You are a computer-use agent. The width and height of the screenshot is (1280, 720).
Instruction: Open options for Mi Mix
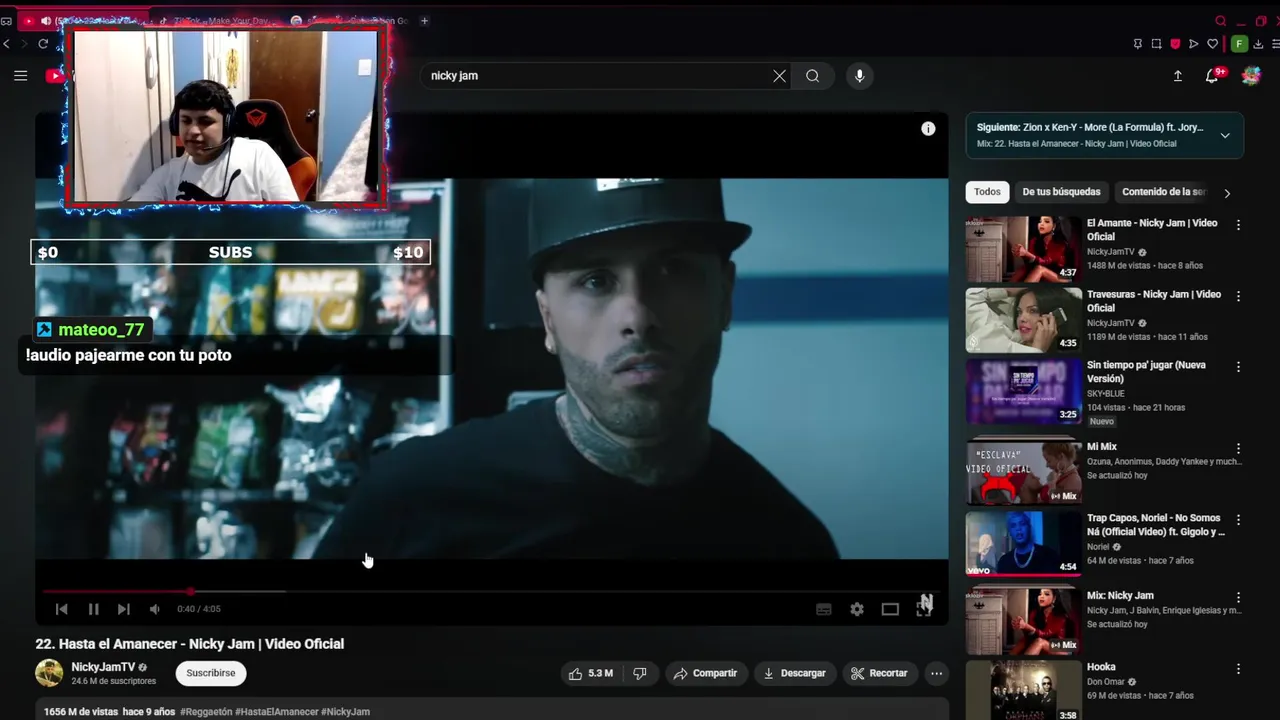pos(1238,449)
